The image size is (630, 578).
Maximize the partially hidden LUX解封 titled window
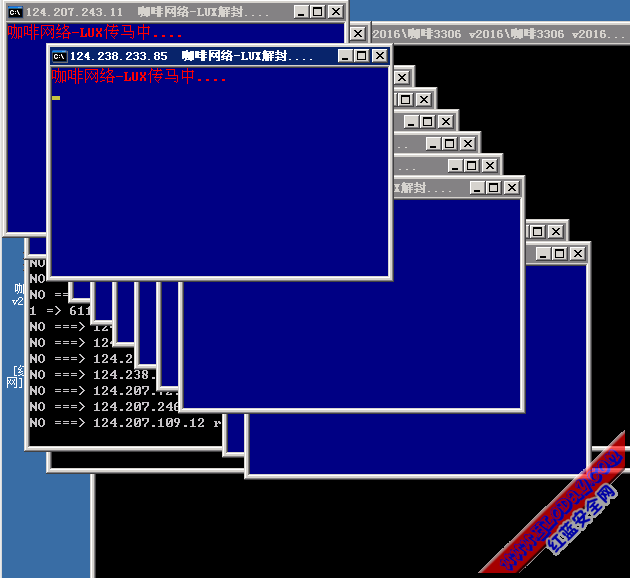point(494,187)
